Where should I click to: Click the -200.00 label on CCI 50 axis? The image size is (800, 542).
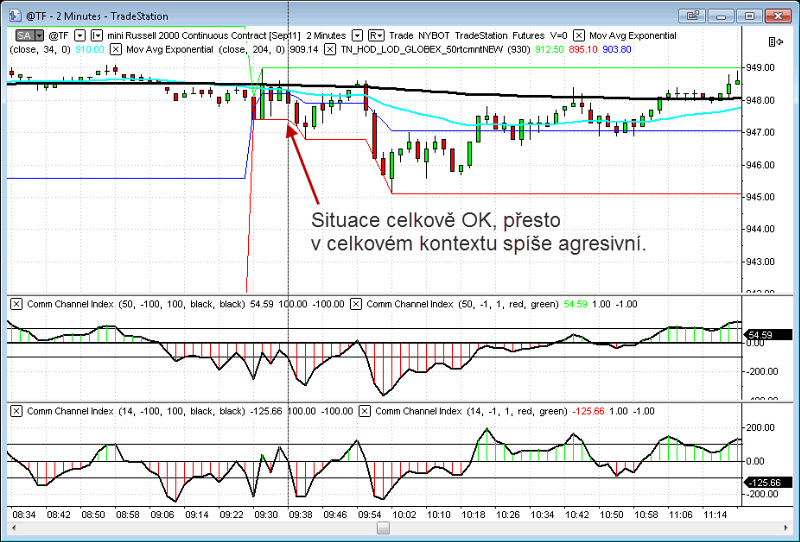[x=760, y=371]
